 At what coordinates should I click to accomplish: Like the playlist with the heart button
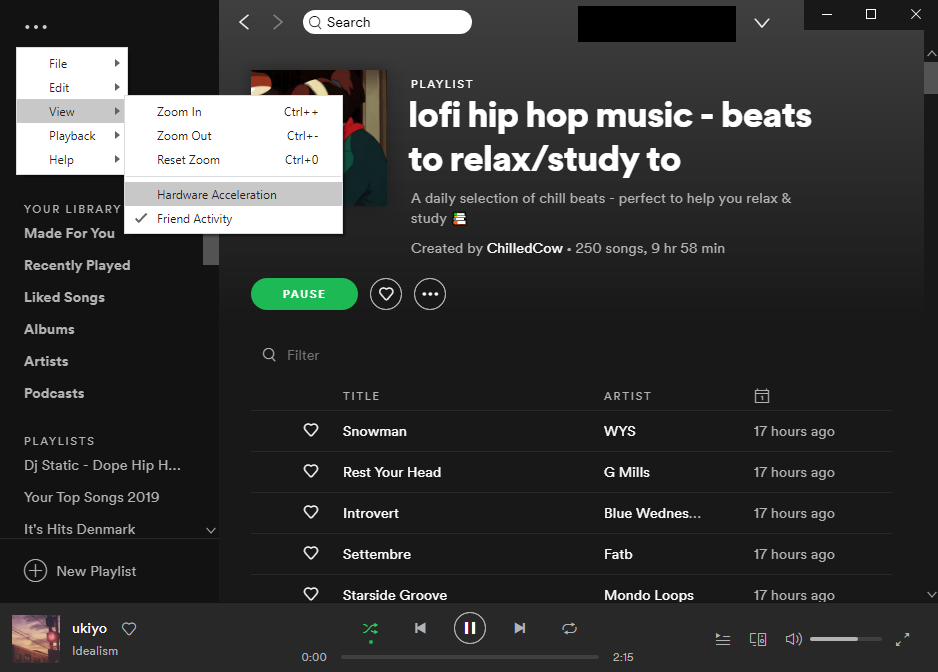point(386,294)
